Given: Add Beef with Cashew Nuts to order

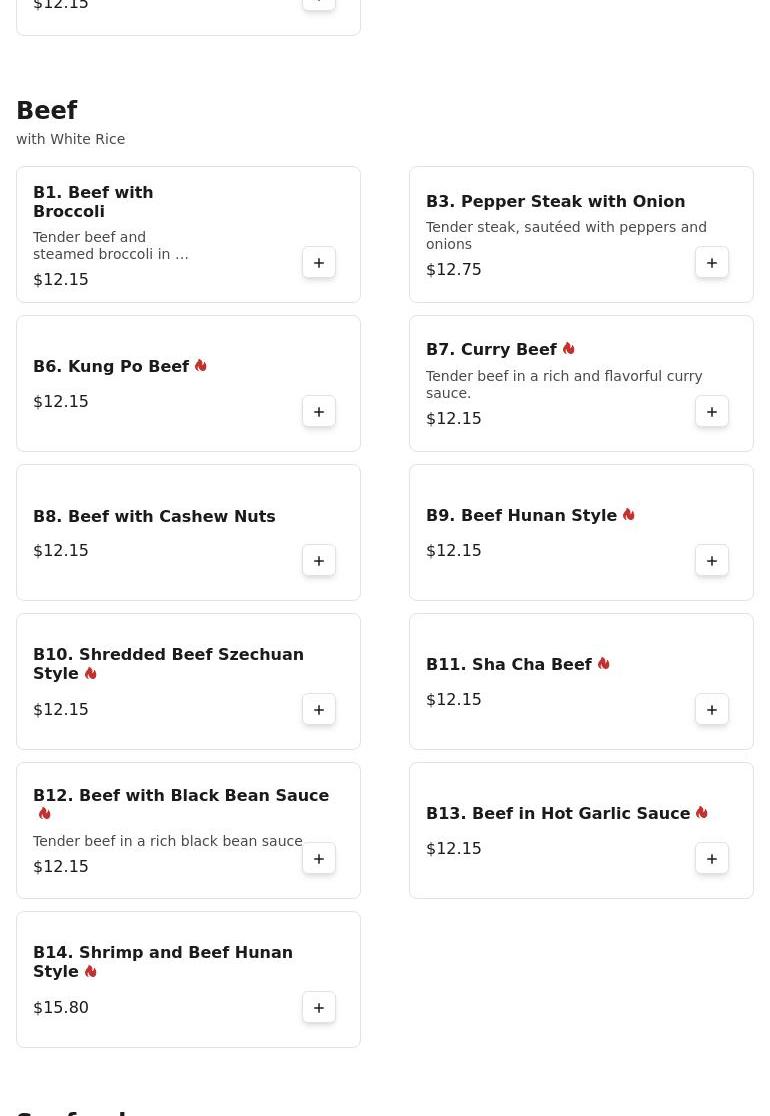Looking at the screenshot, I should pyautogui.click(x=319, y=561).
